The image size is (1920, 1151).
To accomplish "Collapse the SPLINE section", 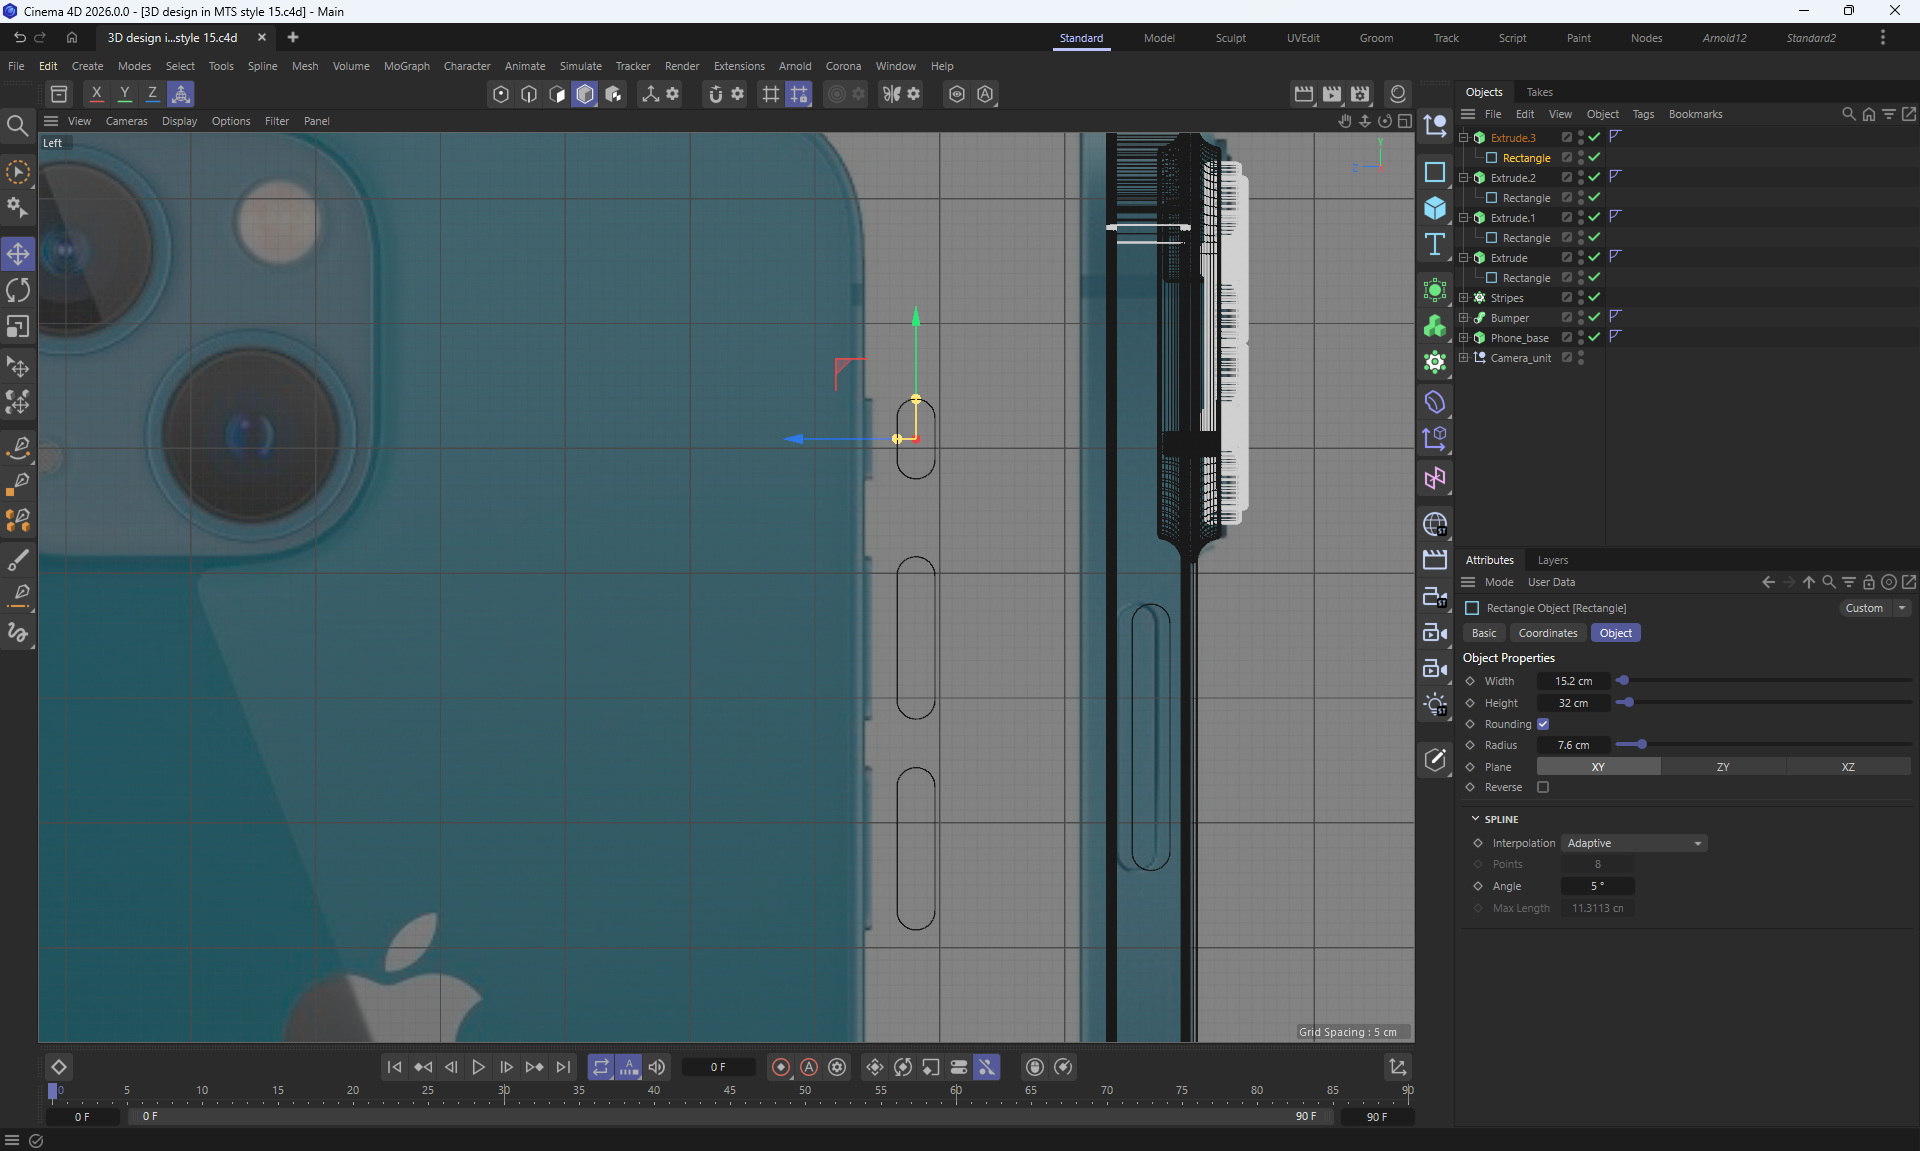I will 1475,819.
